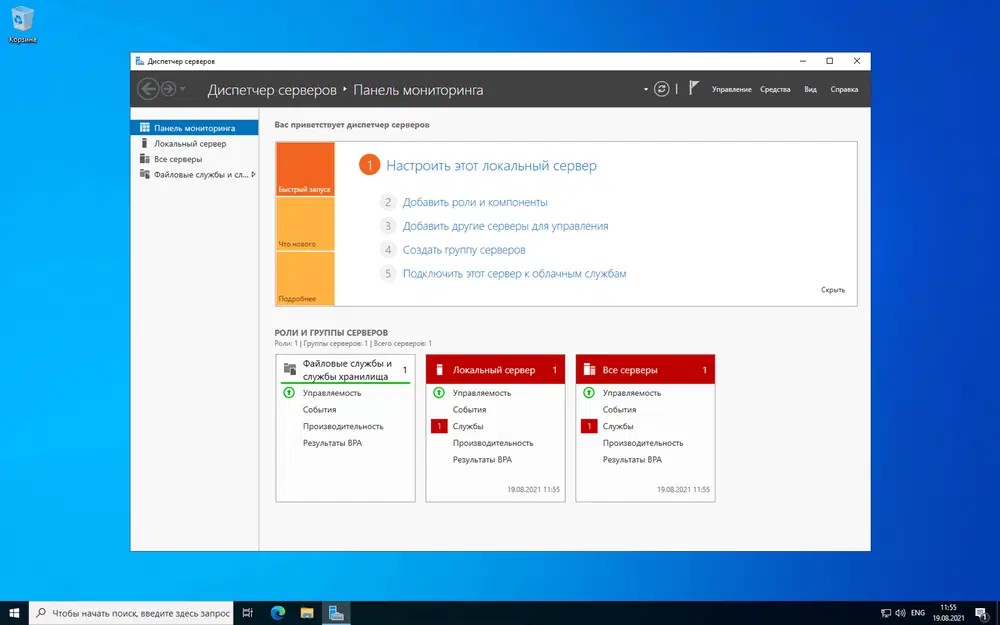Click the back navigation arrow
1000x625 pixels.
click(148, 89)
